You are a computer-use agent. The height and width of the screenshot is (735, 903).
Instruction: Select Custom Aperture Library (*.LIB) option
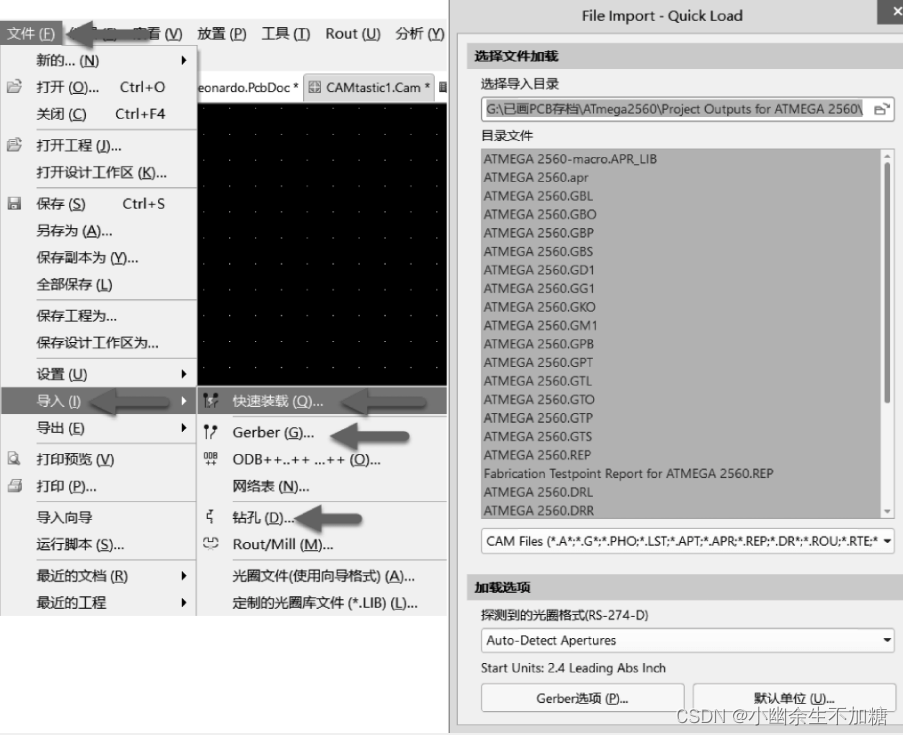point(322,603)
